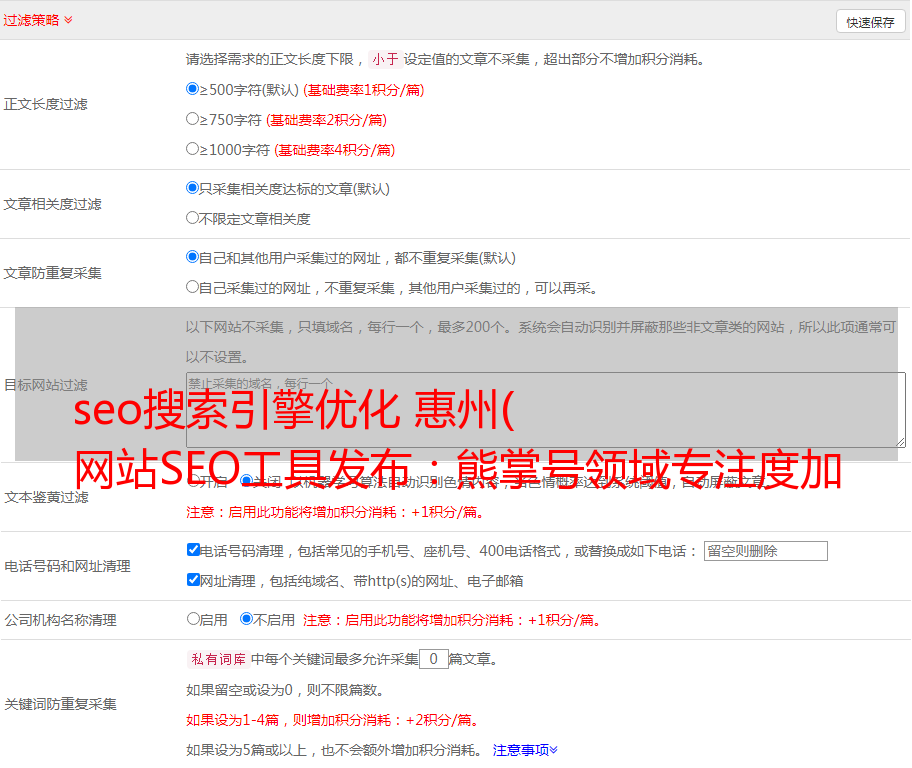The image size is (912, 768).
Task: Click the 小于 highlighted tag
Action: tap(385, 59)
